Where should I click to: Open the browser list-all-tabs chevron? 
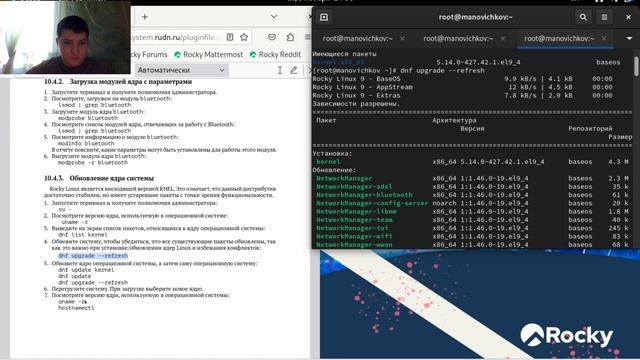[273, 17]
